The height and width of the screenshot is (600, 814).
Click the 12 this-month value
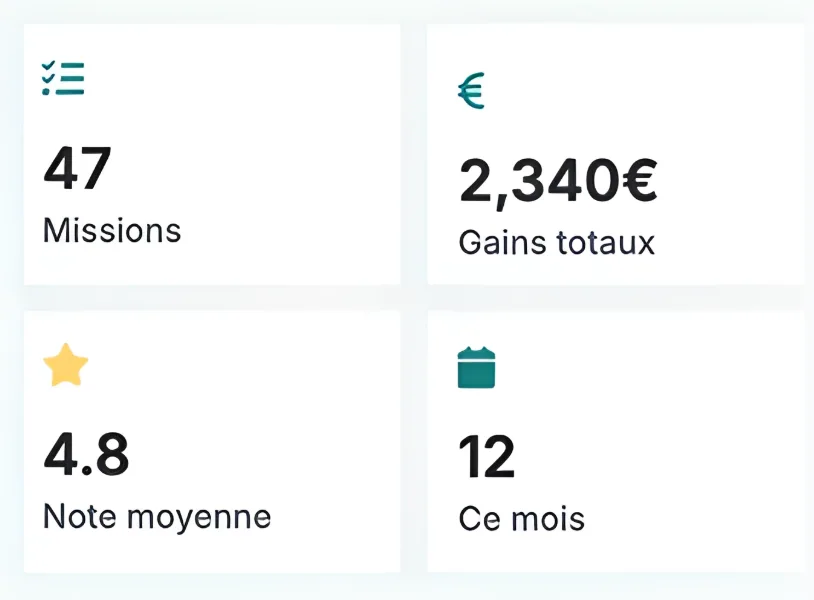(x=486, y=457)
